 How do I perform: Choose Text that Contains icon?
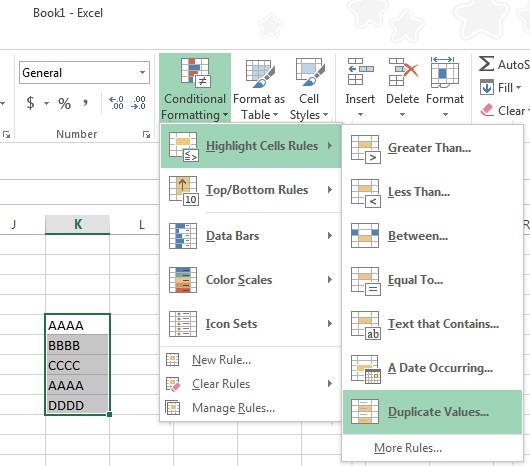[365, 325]
